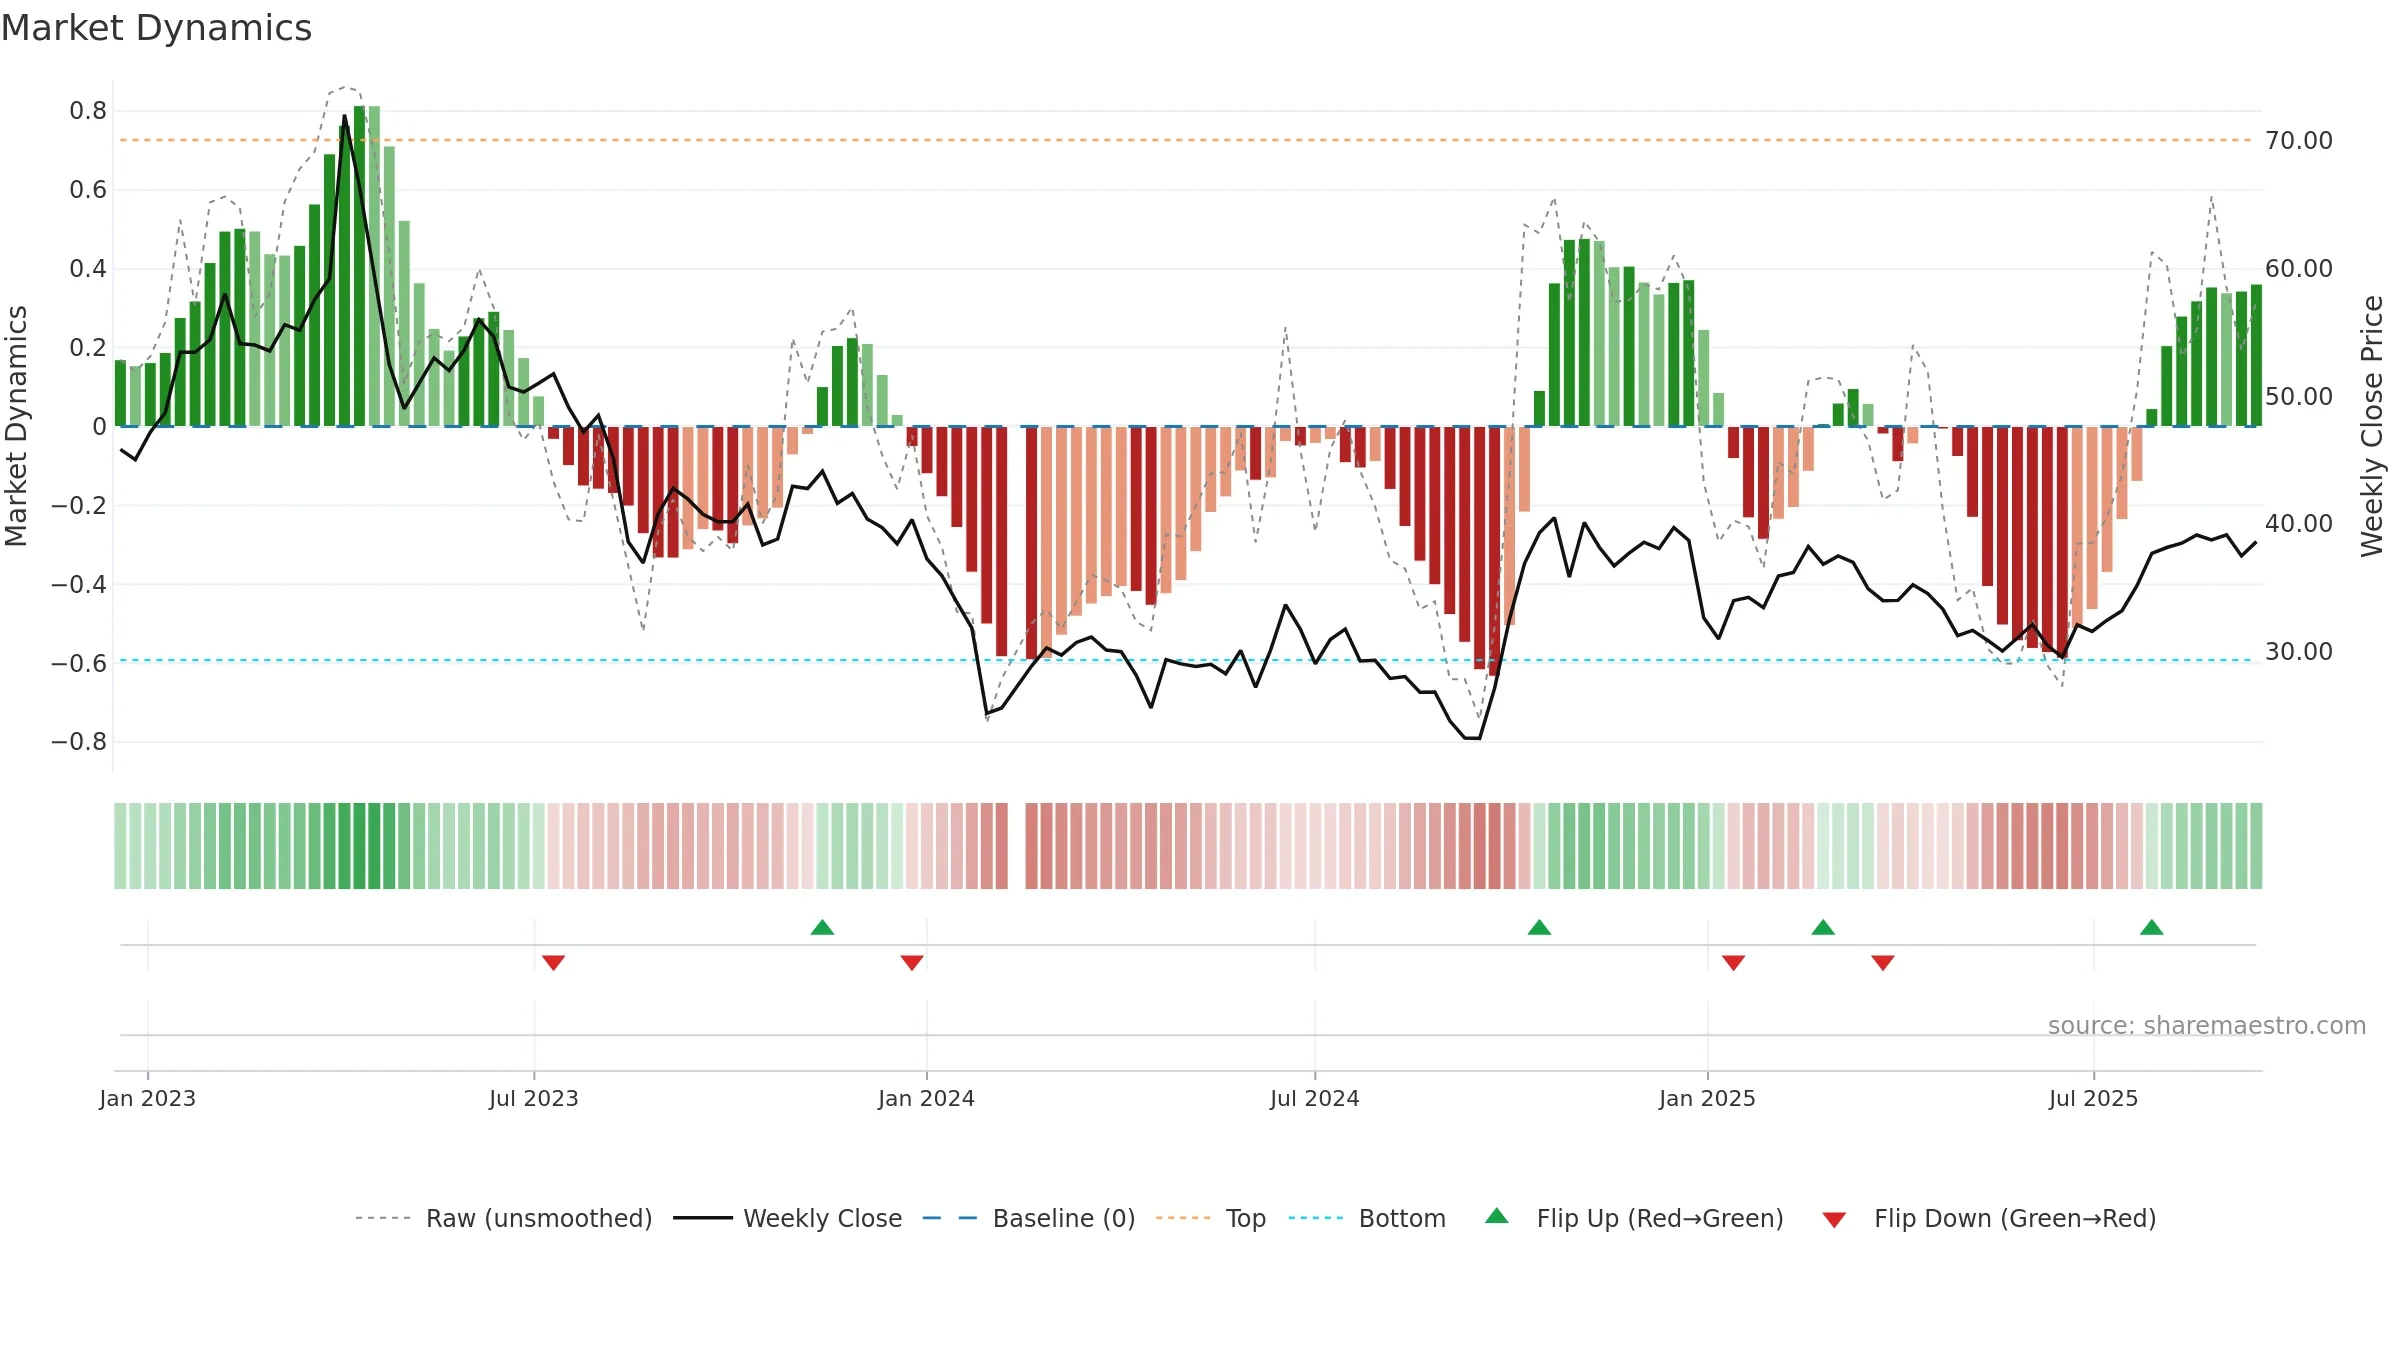The image size is (2400, 1350).
Task: Click the green triangle icon in the legend
Action: (1497, 1216)
